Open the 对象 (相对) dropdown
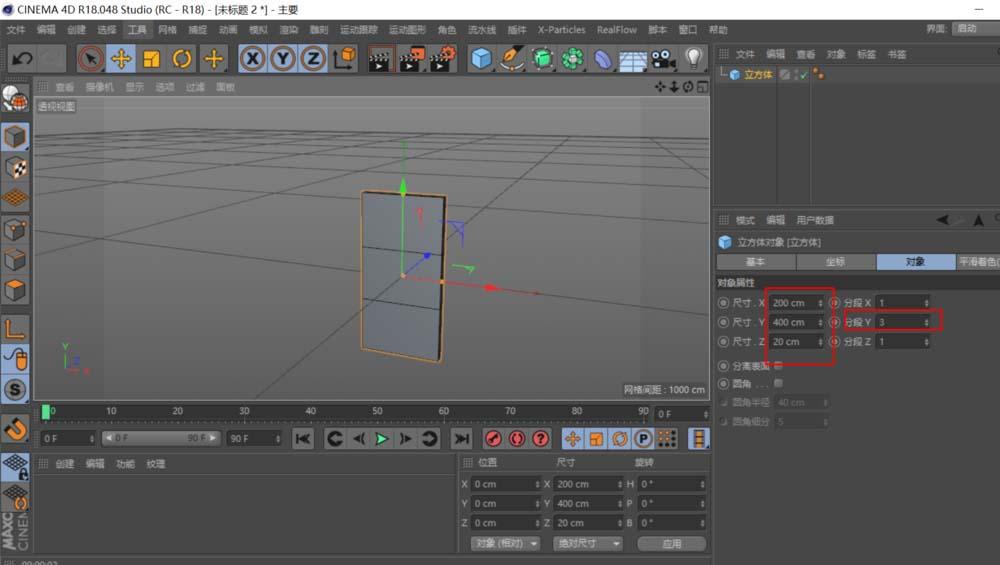This screenshot has height=565, width=1000. (506, 543)
